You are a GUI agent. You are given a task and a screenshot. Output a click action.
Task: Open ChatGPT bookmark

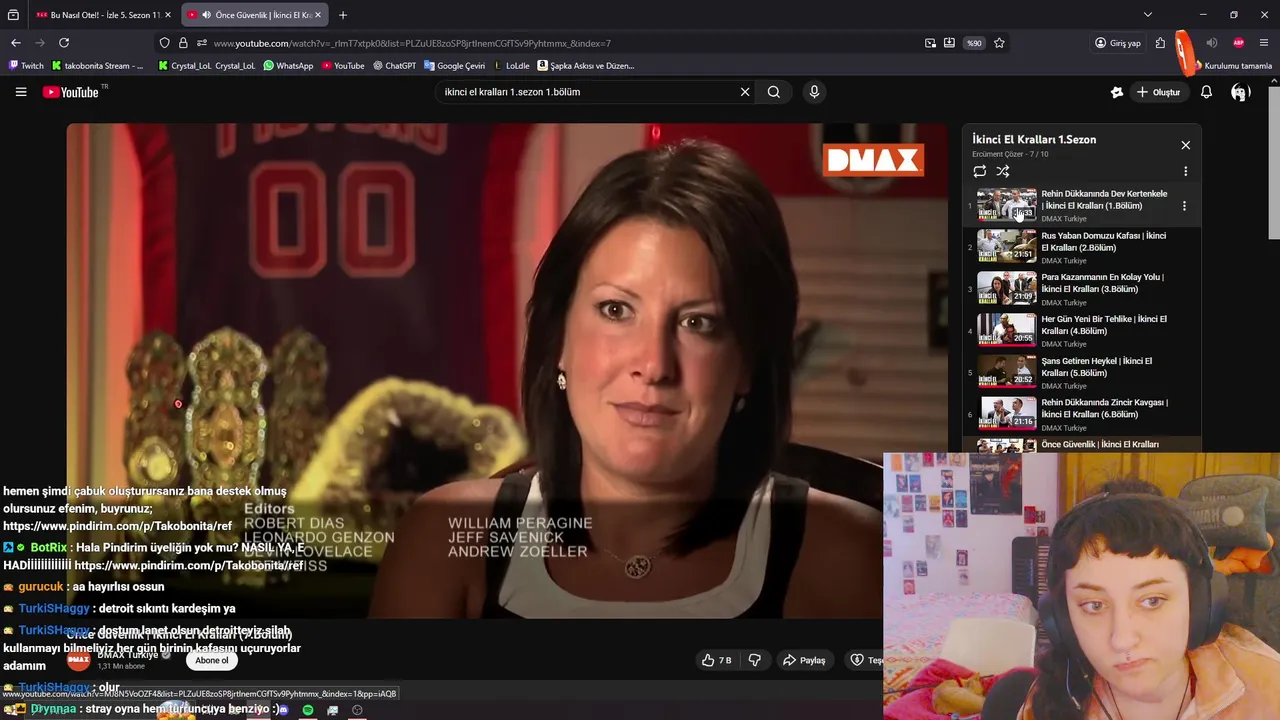pyautogui.click(x=394, y=66)
